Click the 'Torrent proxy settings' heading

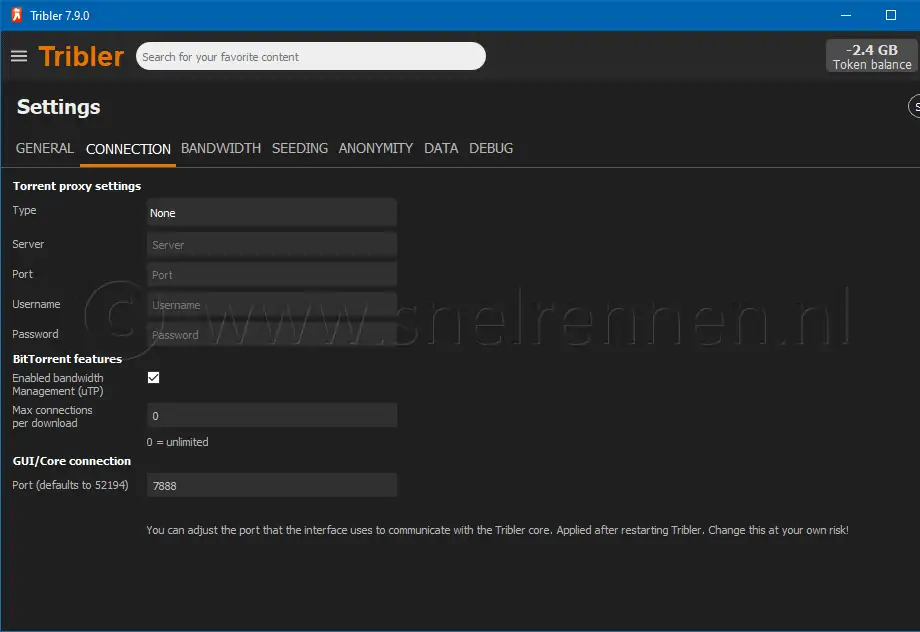[x=77, y=186]
